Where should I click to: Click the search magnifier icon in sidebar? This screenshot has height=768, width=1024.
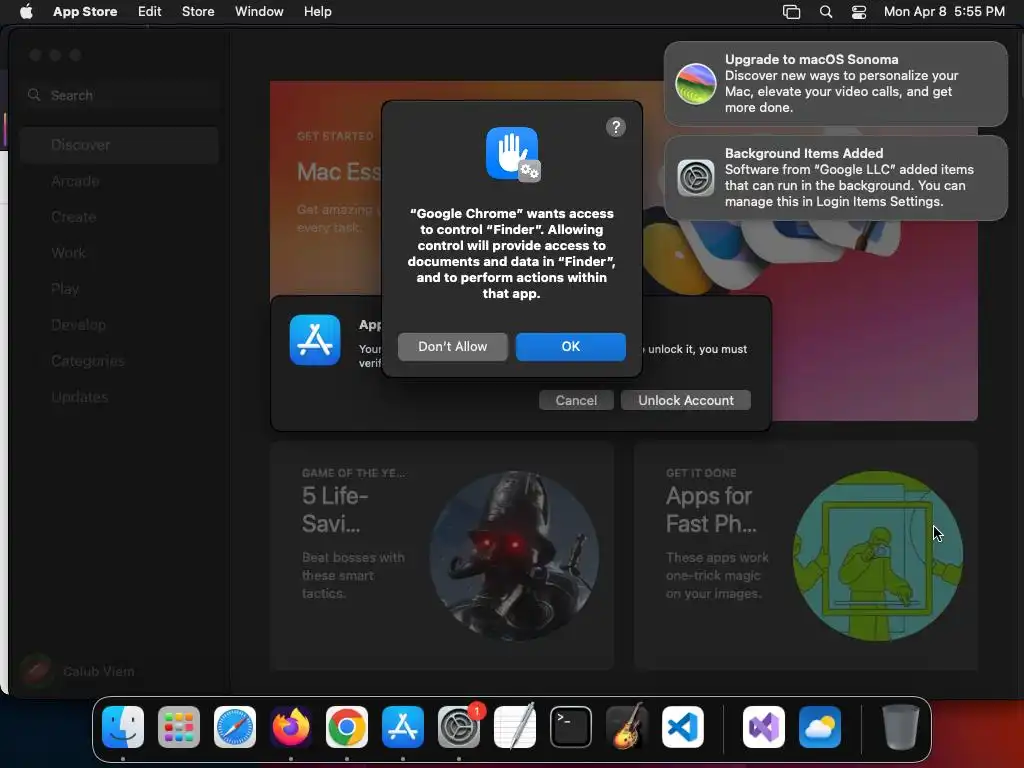click(x=34, y=95)
